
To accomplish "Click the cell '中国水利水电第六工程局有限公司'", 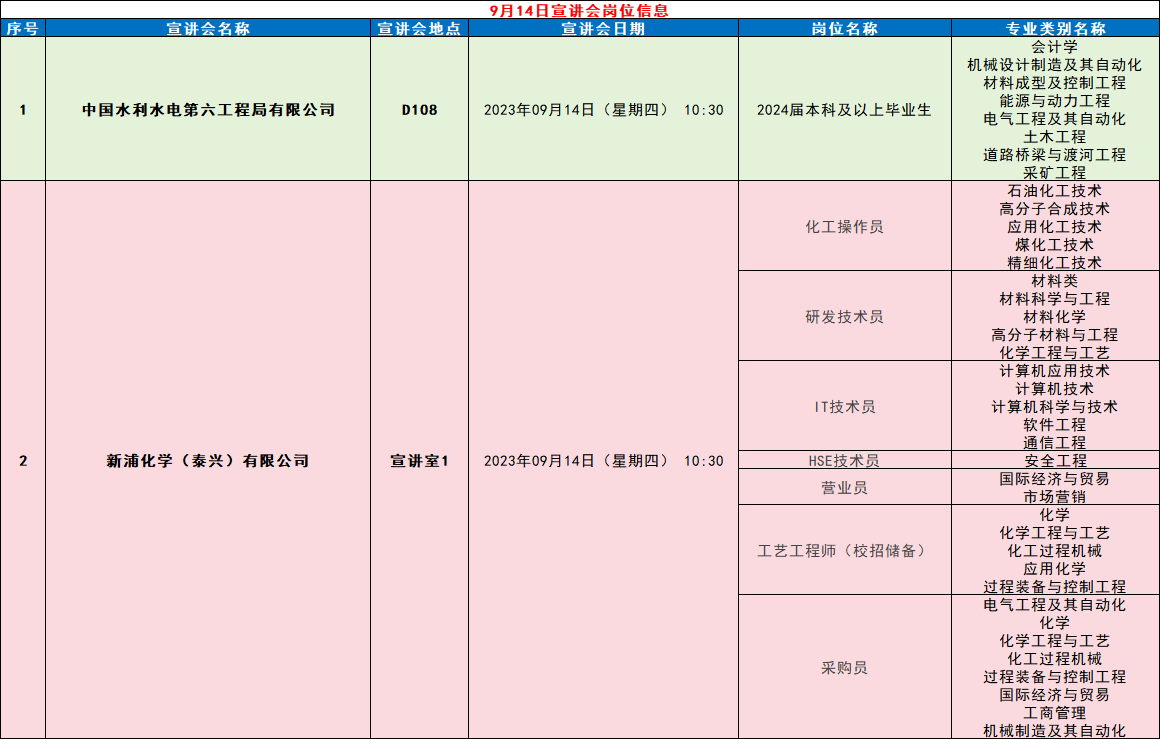I will [x=208, y=110].
